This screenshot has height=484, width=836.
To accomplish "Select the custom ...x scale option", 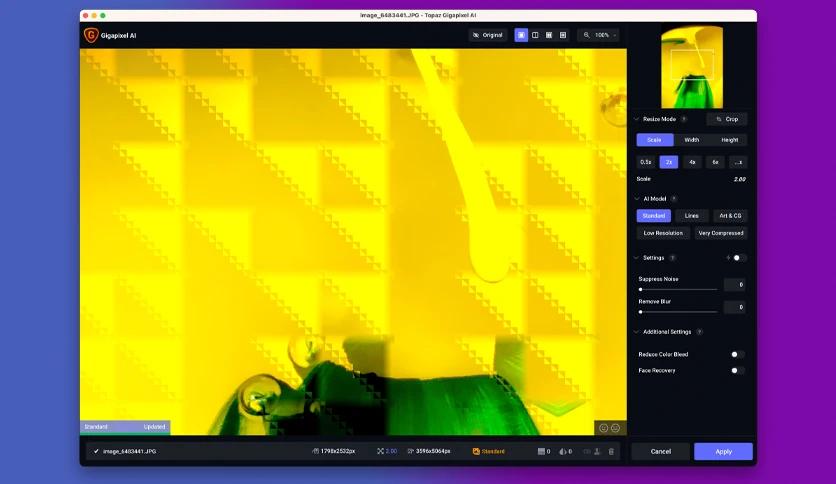I will coord(738,162).
